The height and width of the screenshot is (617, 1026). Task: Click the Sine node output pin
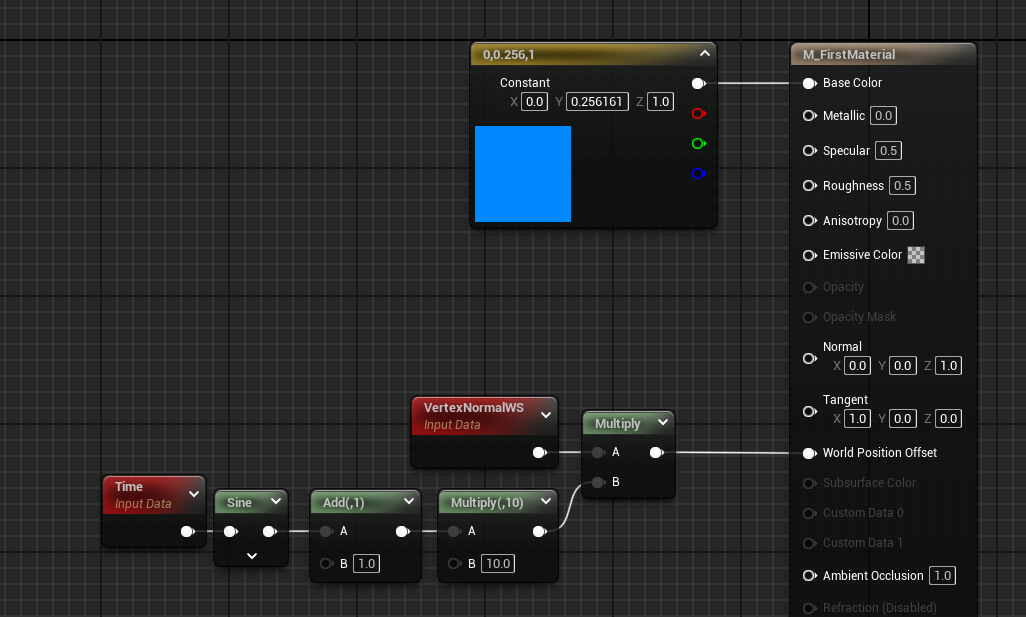270,531
